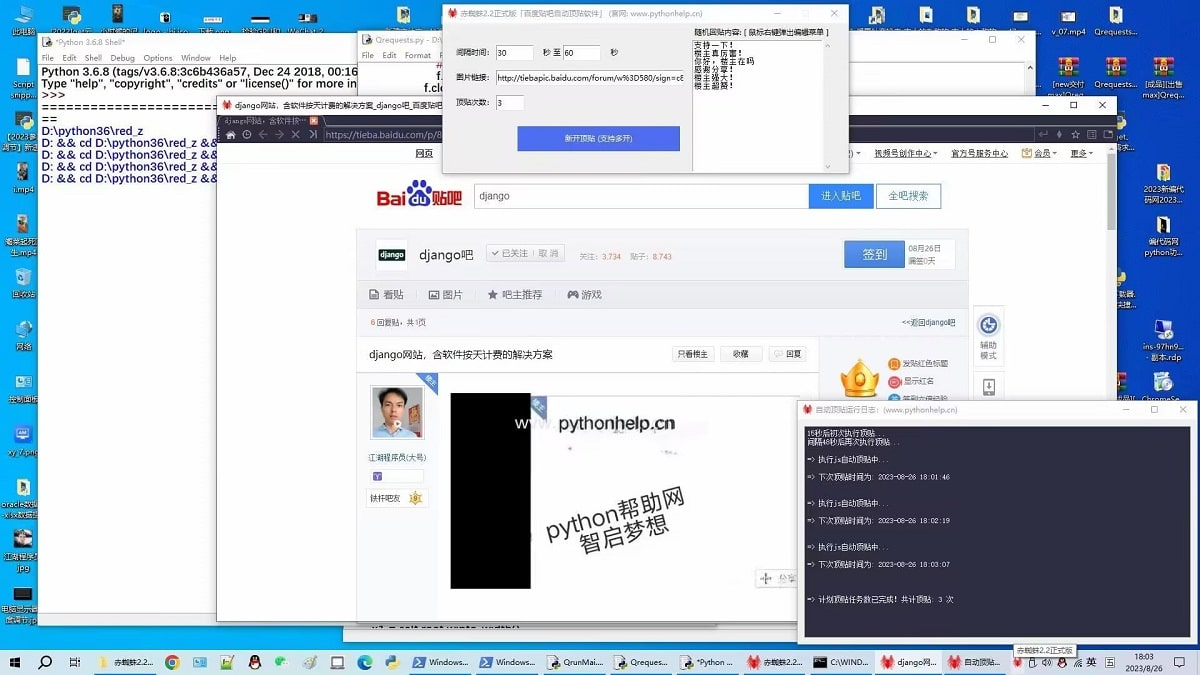Click the browser history clock icon
Viewport: 1200px width, 675px height.
[x=246, y=135]
